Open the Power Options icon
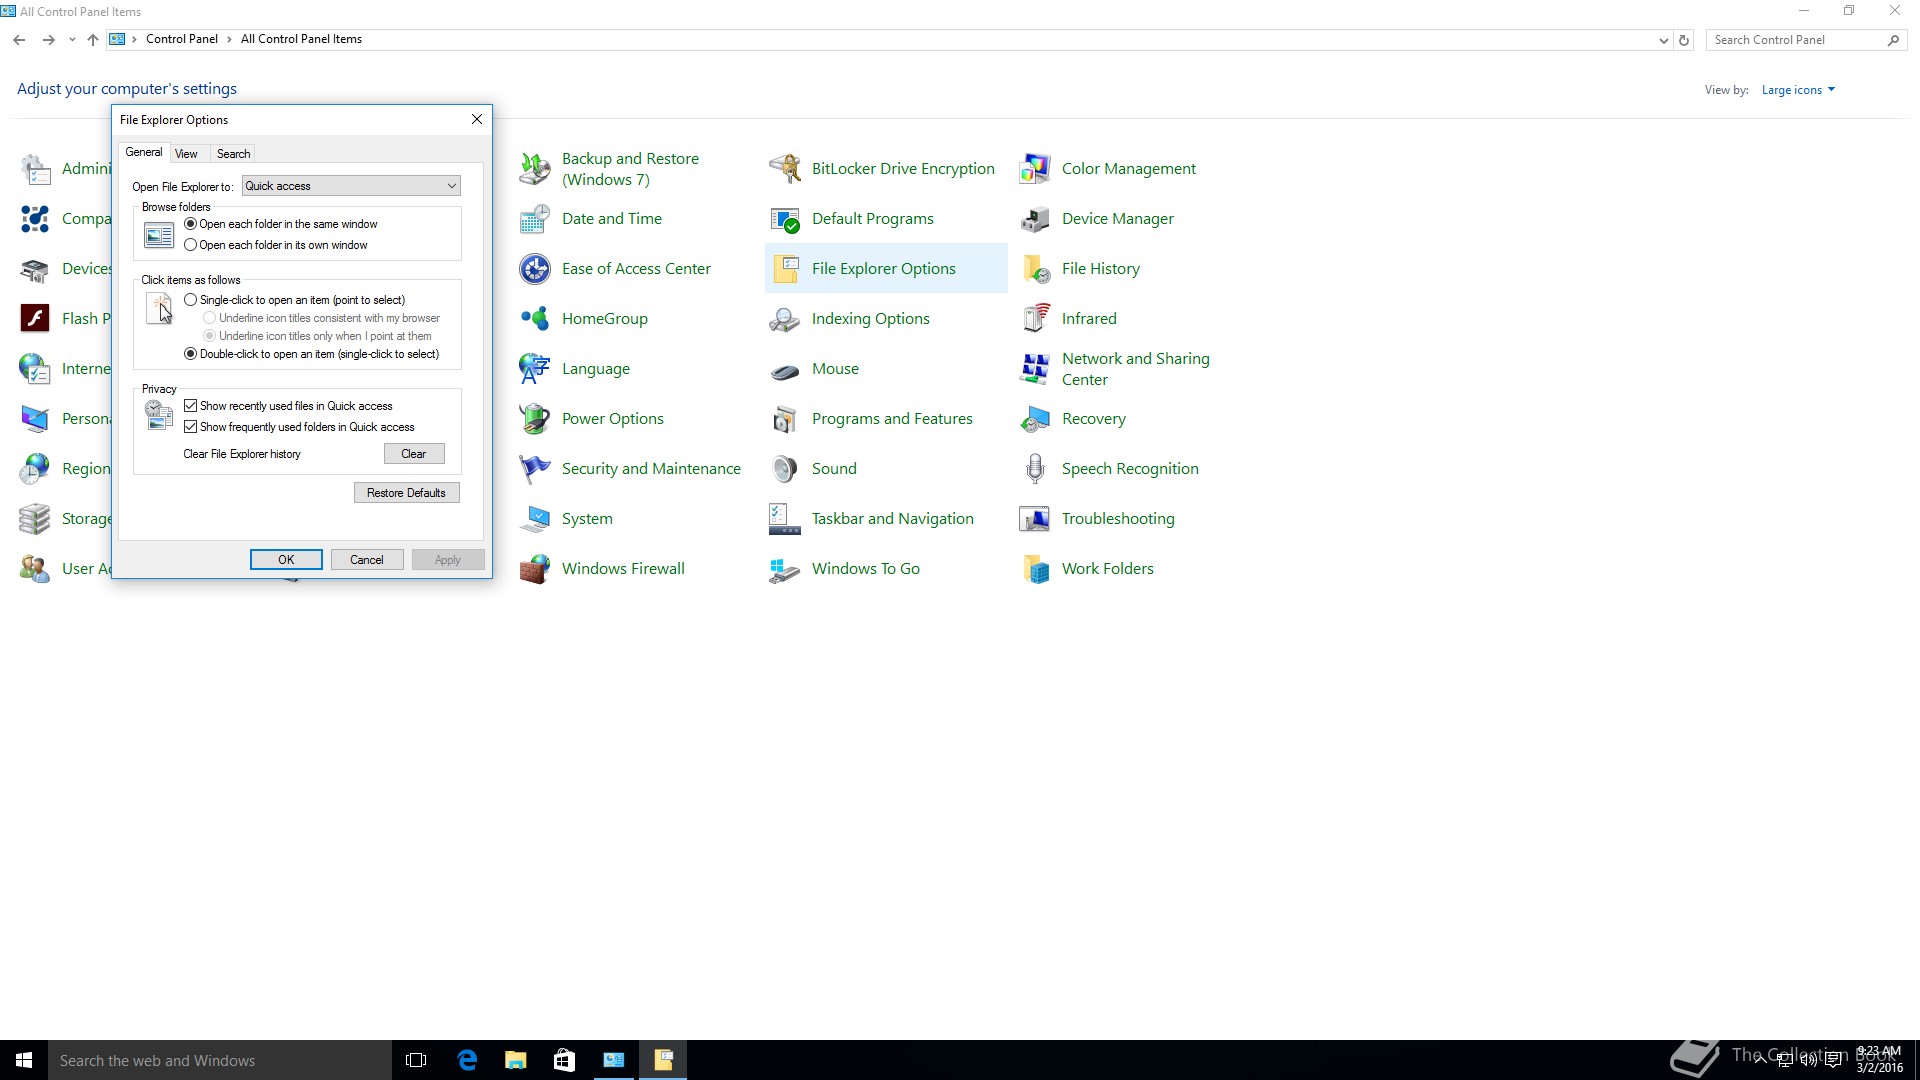1920x1080 pixels. (x=535, y=419)
